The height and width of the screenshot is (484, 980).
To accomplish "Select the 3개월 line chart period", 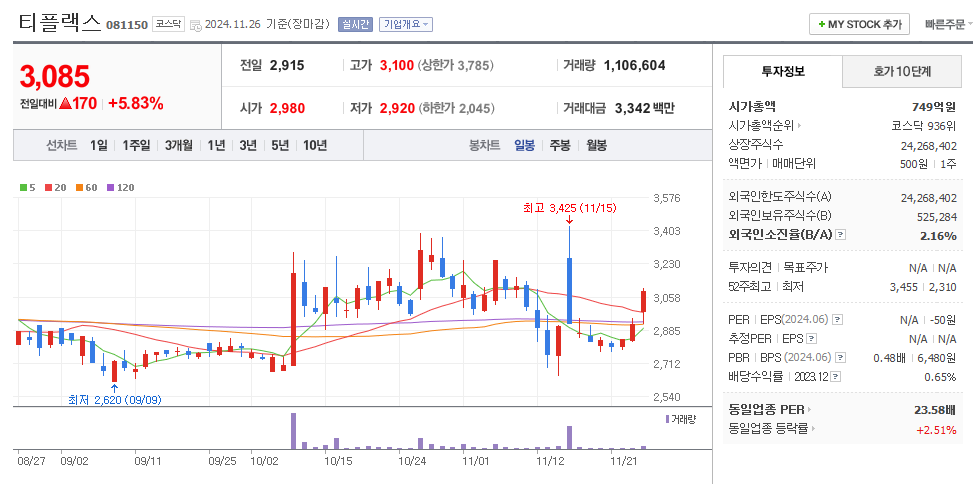I will pyautogui.click(x=179, y=146).
